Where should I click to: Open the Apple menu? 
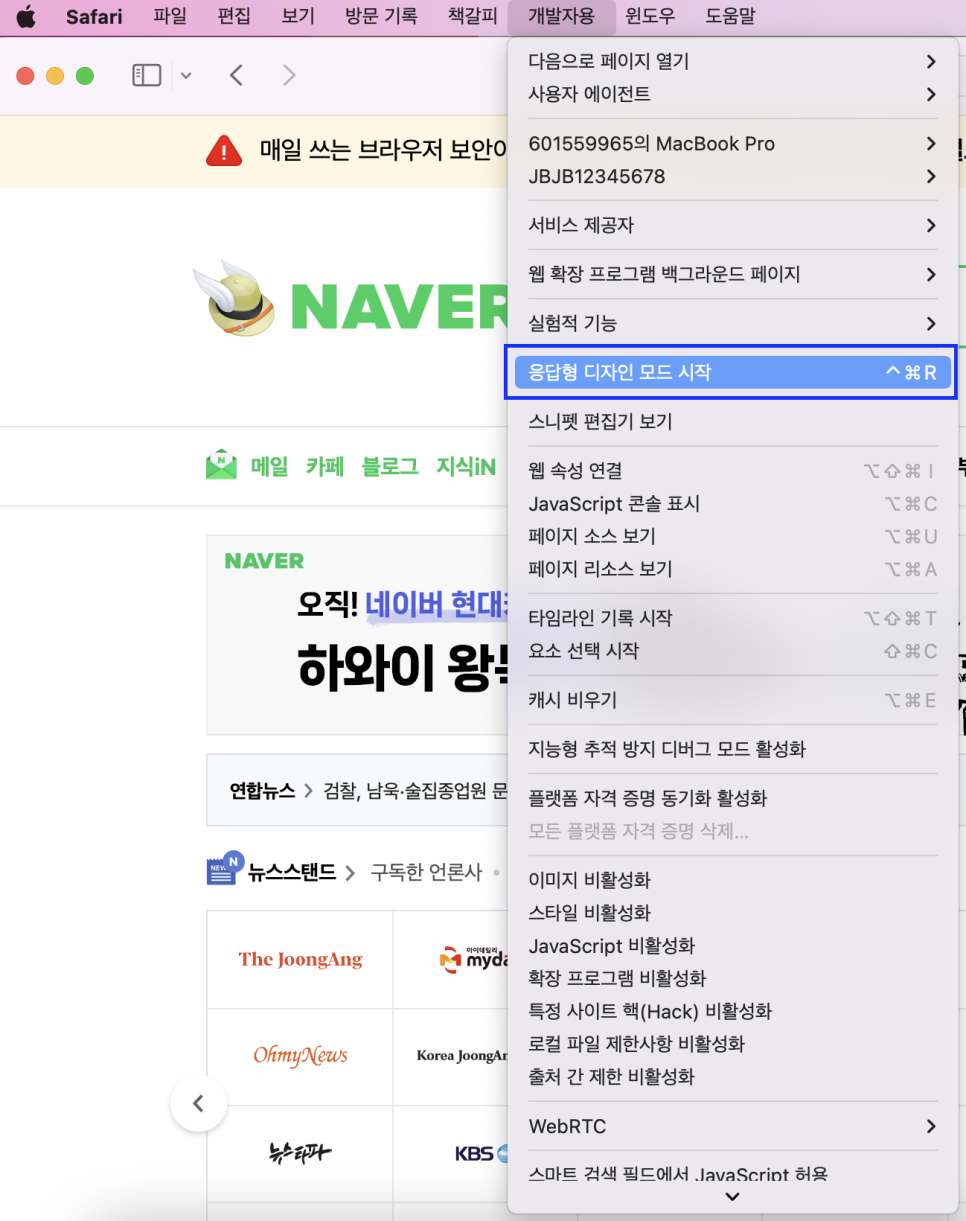(25, 16)
